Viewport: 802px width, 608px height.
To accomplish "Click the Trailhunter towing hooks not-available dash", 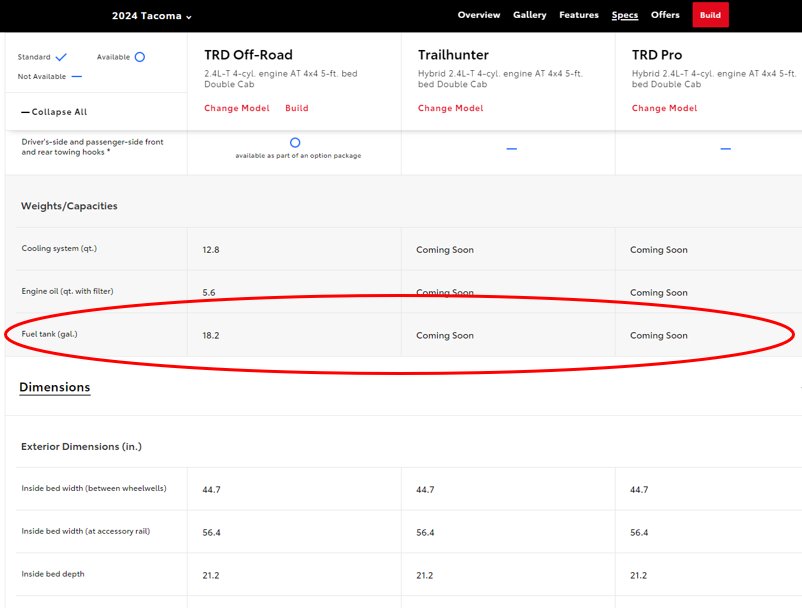I will coord(511,149).
